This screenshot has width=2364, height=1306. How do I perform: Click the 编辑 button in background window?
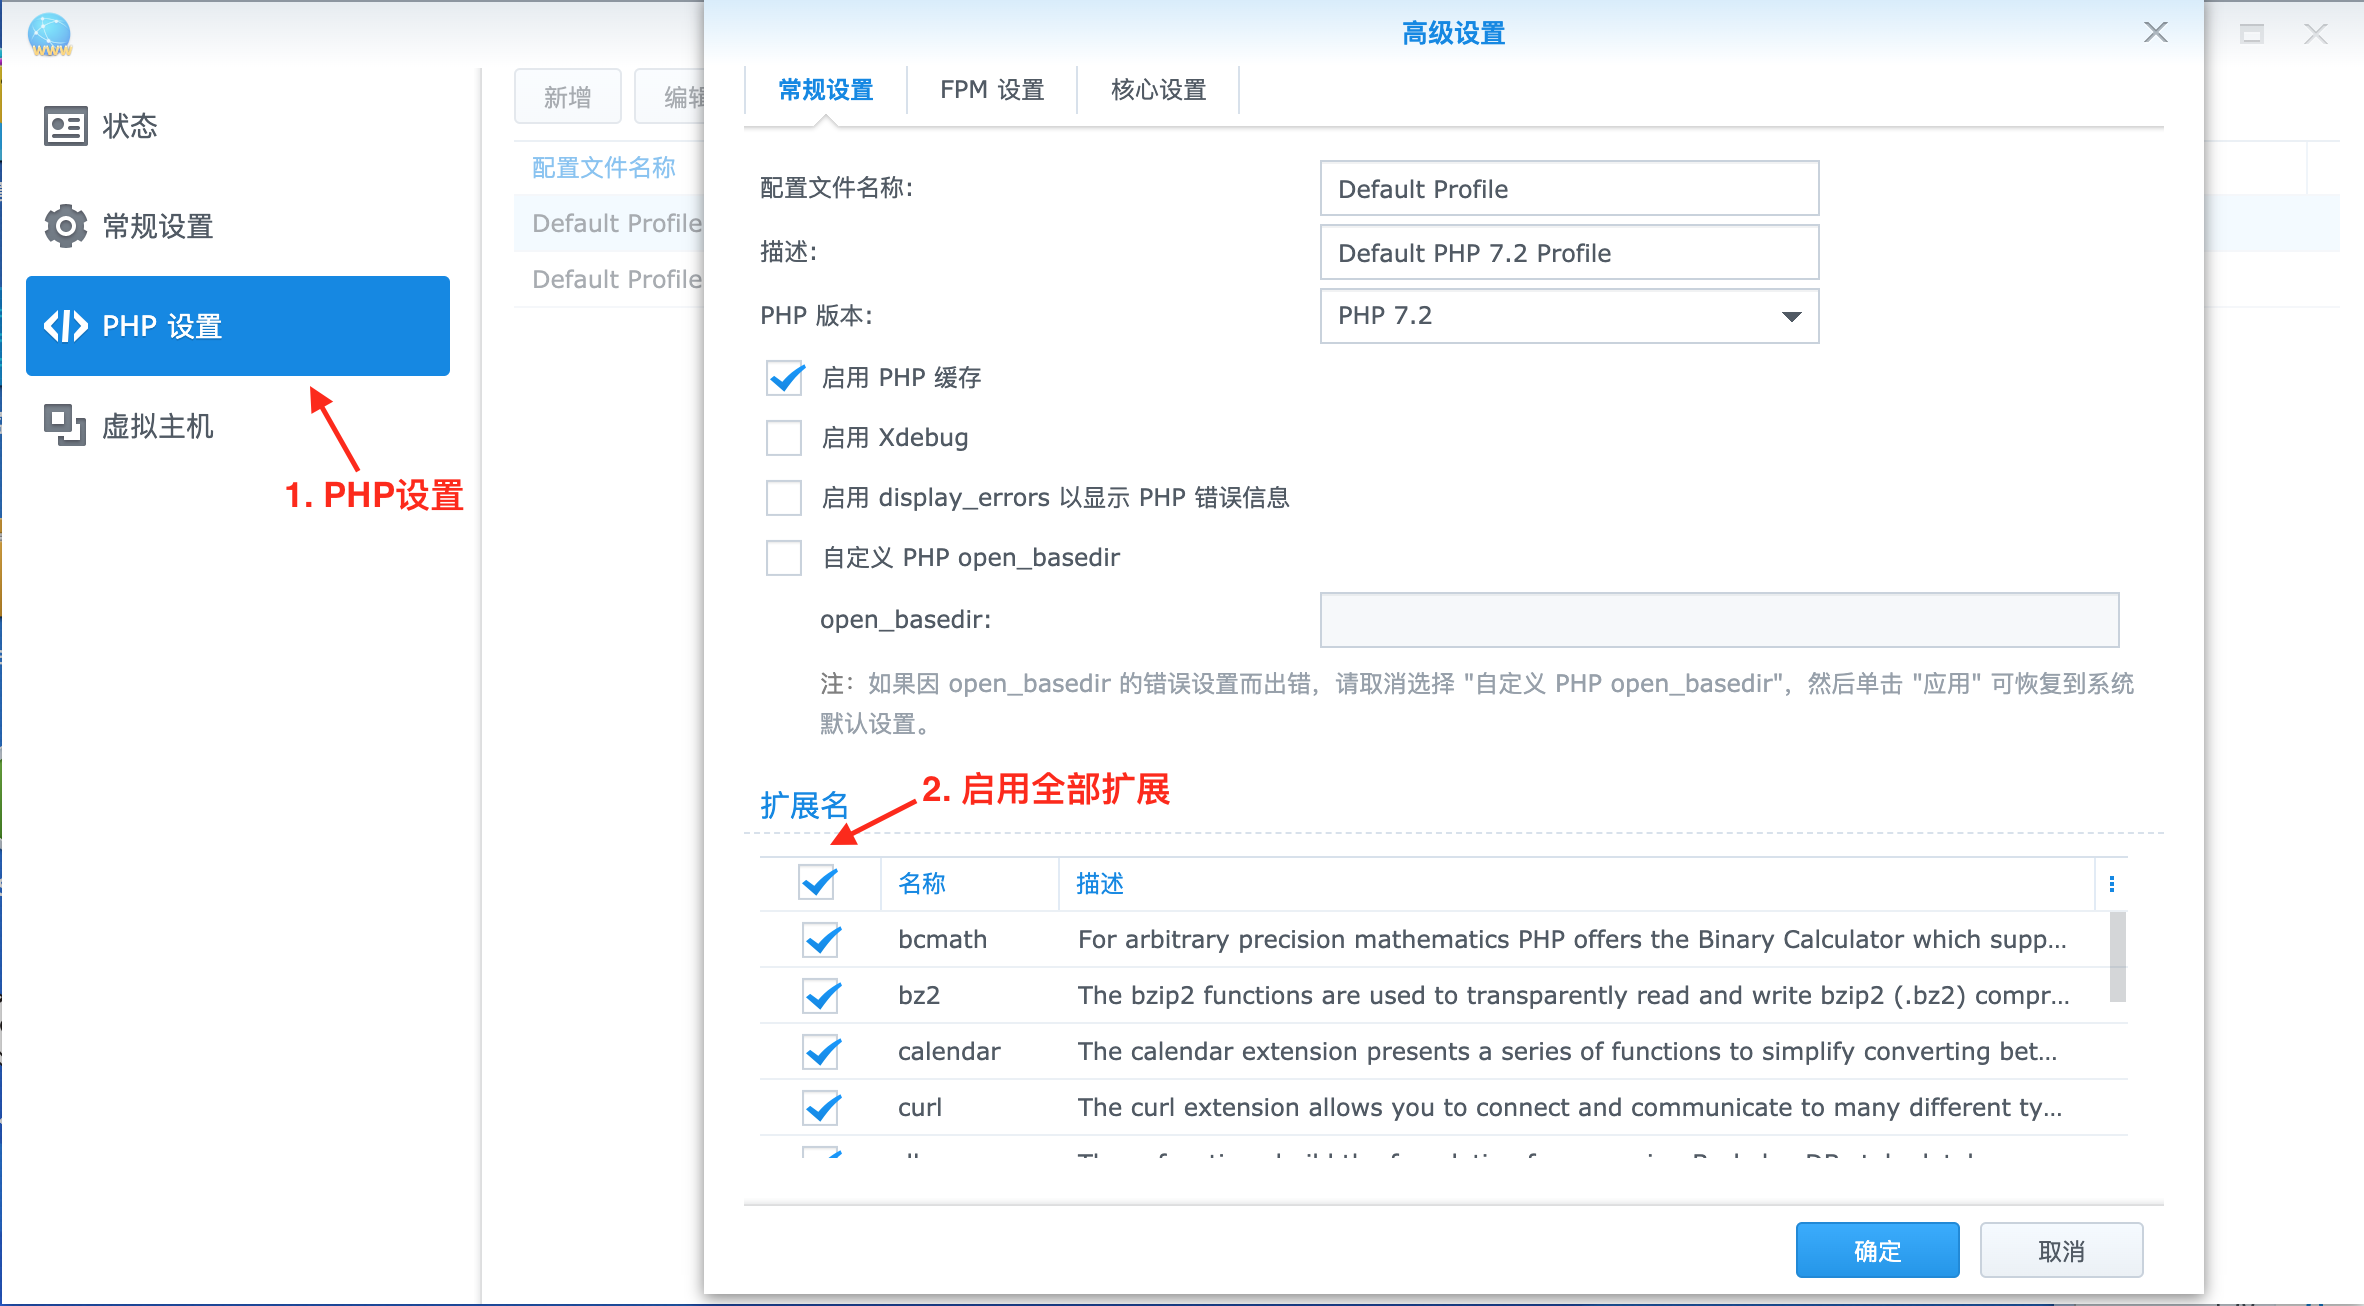670,97
